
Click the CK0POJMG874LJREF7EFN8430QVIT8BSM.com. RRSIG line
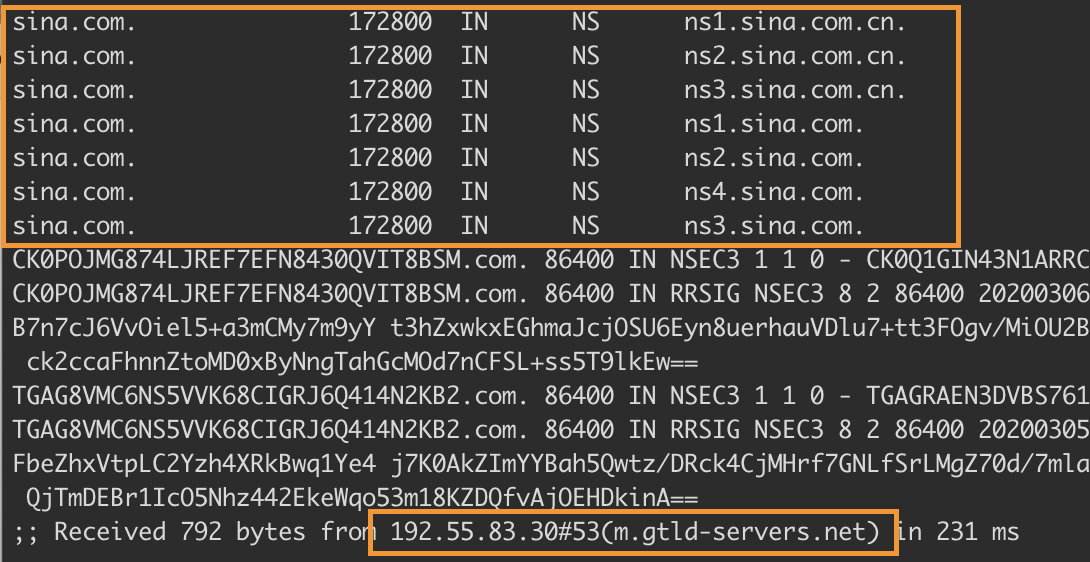551,294
